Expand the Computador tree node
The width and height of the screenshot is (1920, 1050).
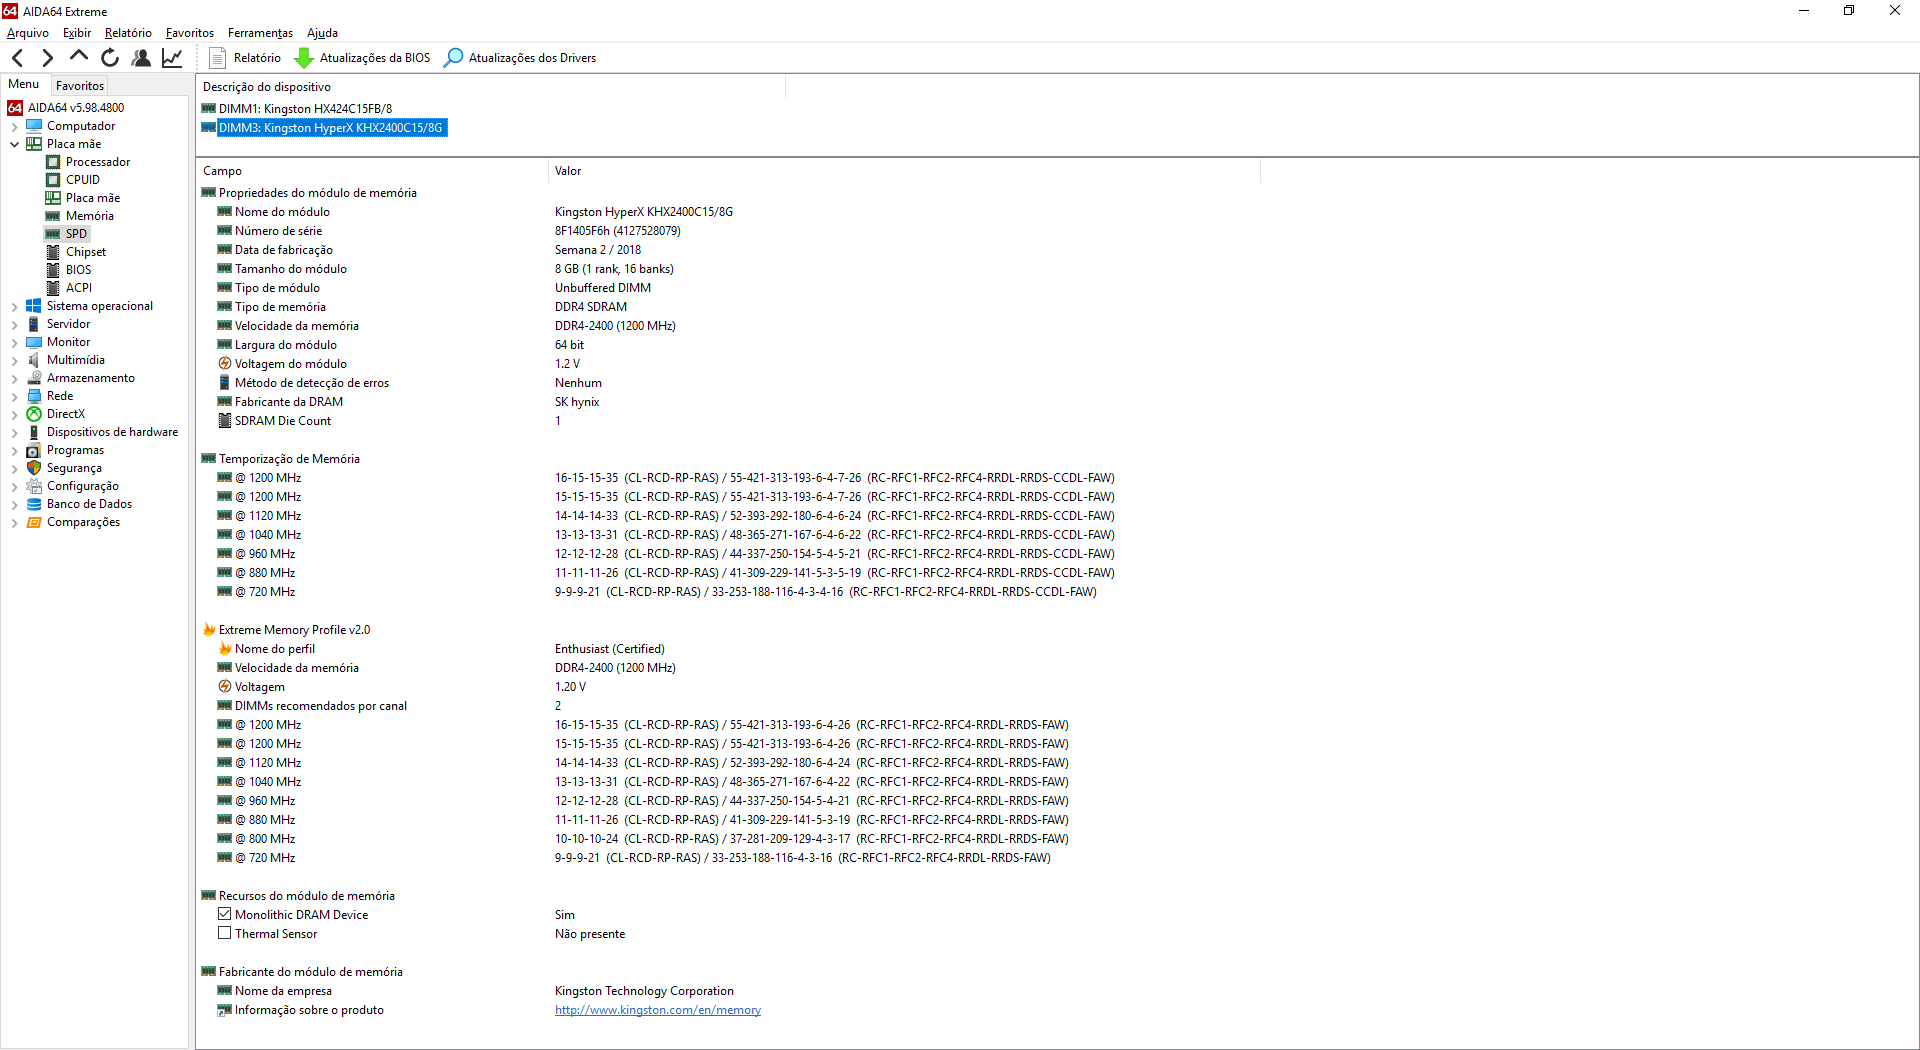click(x=14, y=126)
